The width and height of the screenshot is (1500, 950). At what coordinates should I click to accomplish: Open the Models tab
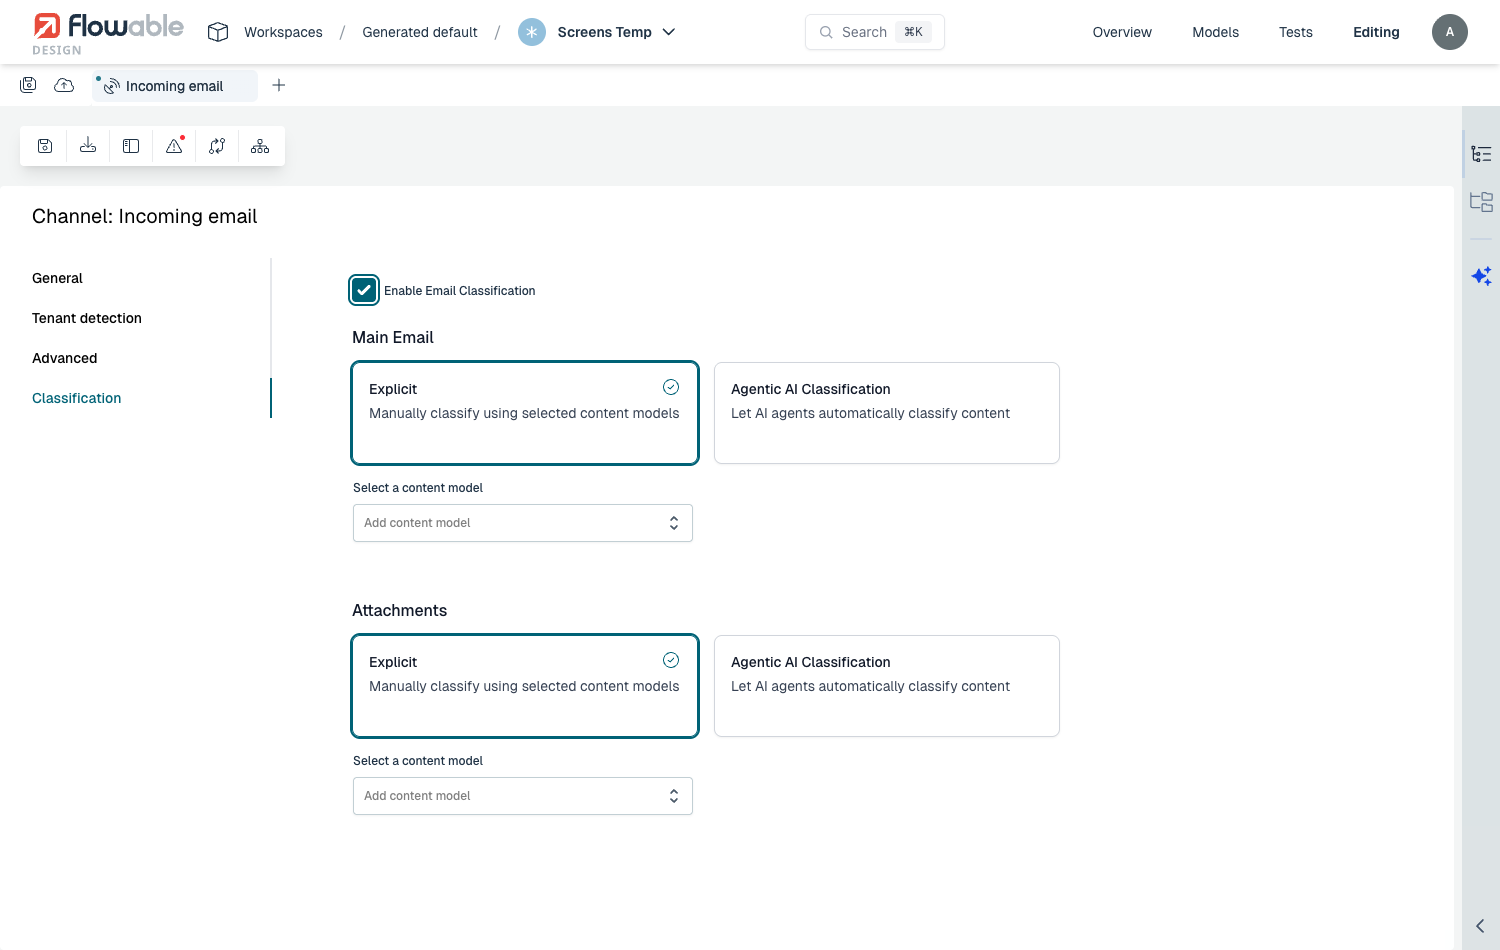point(1215,32)
